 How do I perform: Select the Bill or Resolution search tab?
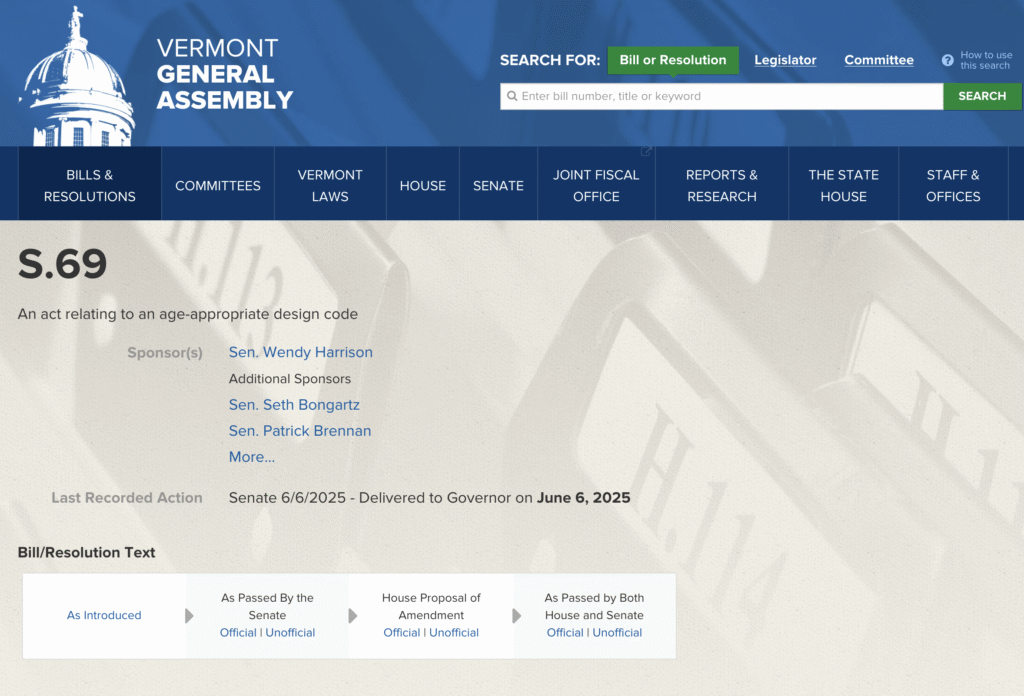[x=673, y=60]
